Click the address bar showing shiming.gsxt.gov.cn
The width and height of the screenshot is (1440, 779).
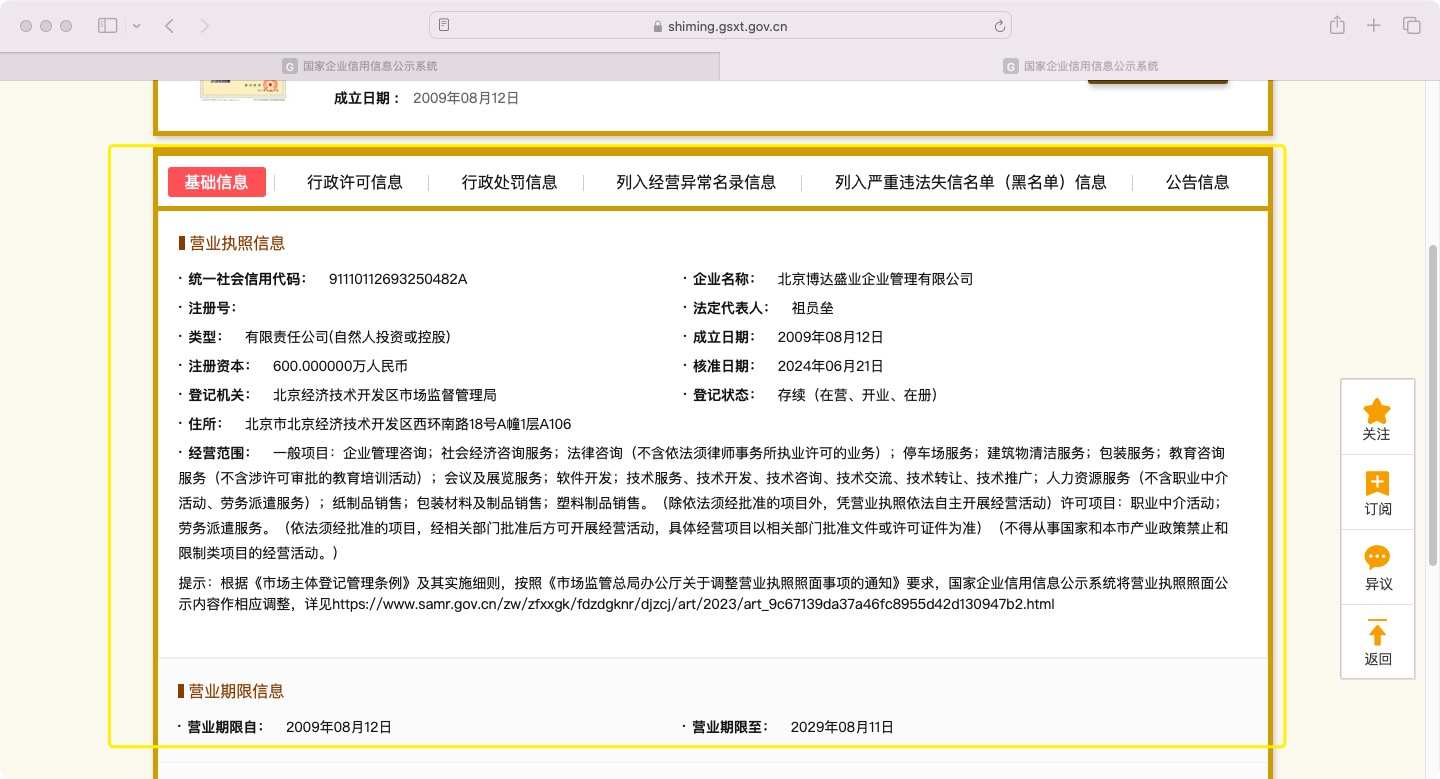[720, 26]
